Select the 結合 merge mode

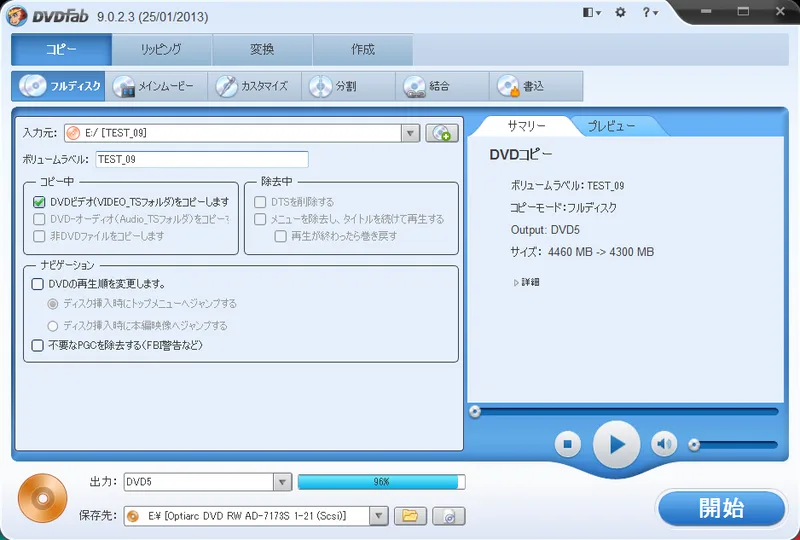(442, 86)
